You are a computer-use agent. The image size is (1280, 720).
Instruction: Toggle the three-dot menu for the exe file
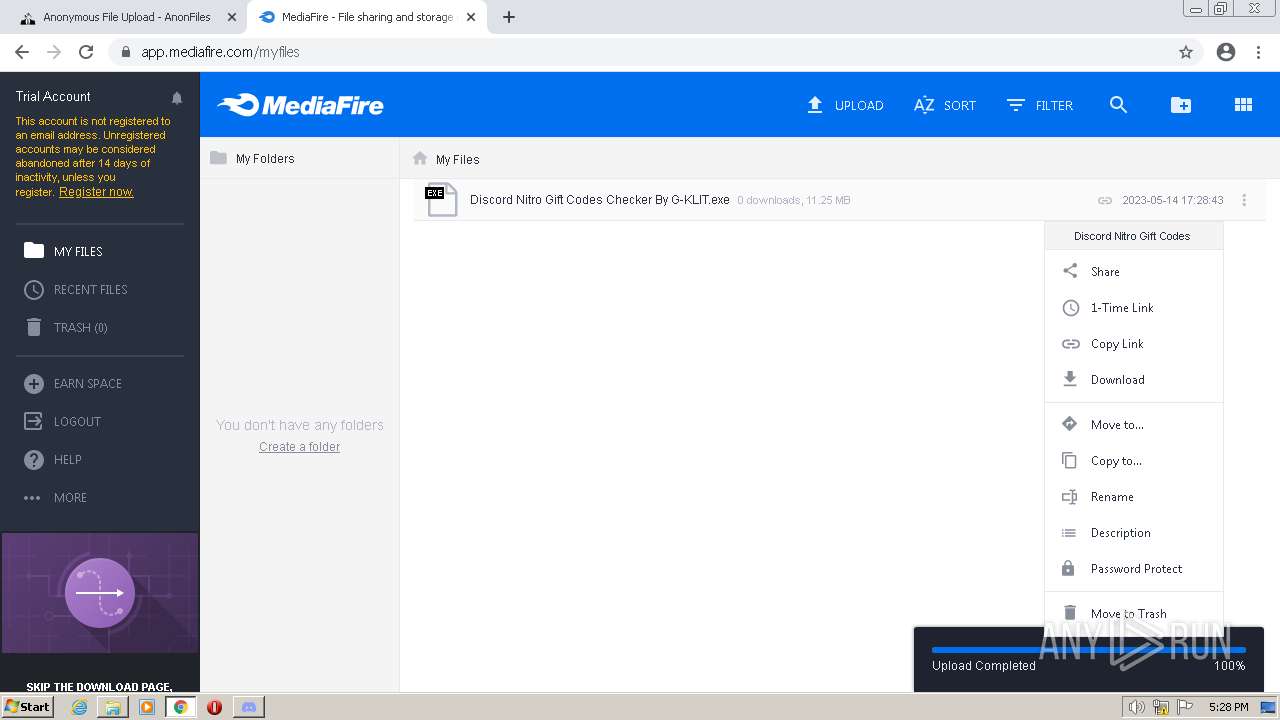tap(1244, 200)
